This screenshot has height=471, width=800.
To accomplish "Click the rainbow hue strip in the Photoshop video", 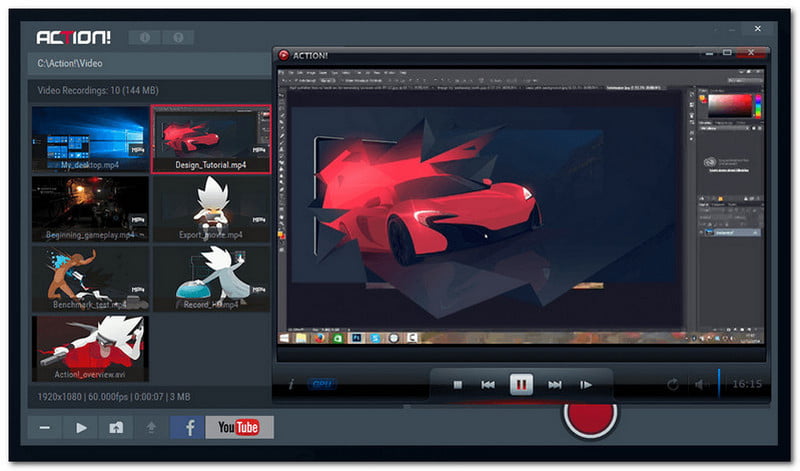I will (x=759, y=105).
